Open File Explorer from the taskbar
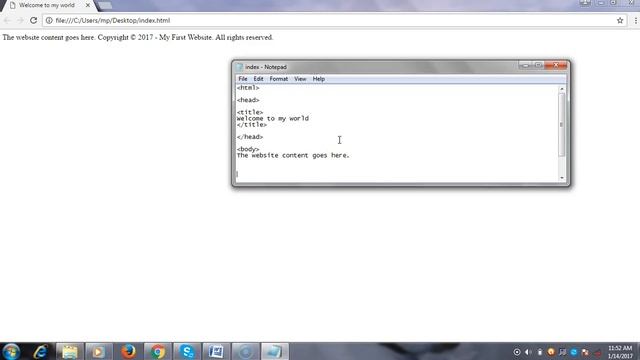The width and height of the screenshot is (640, 360). pyautogui.click(x=69, y=351)
